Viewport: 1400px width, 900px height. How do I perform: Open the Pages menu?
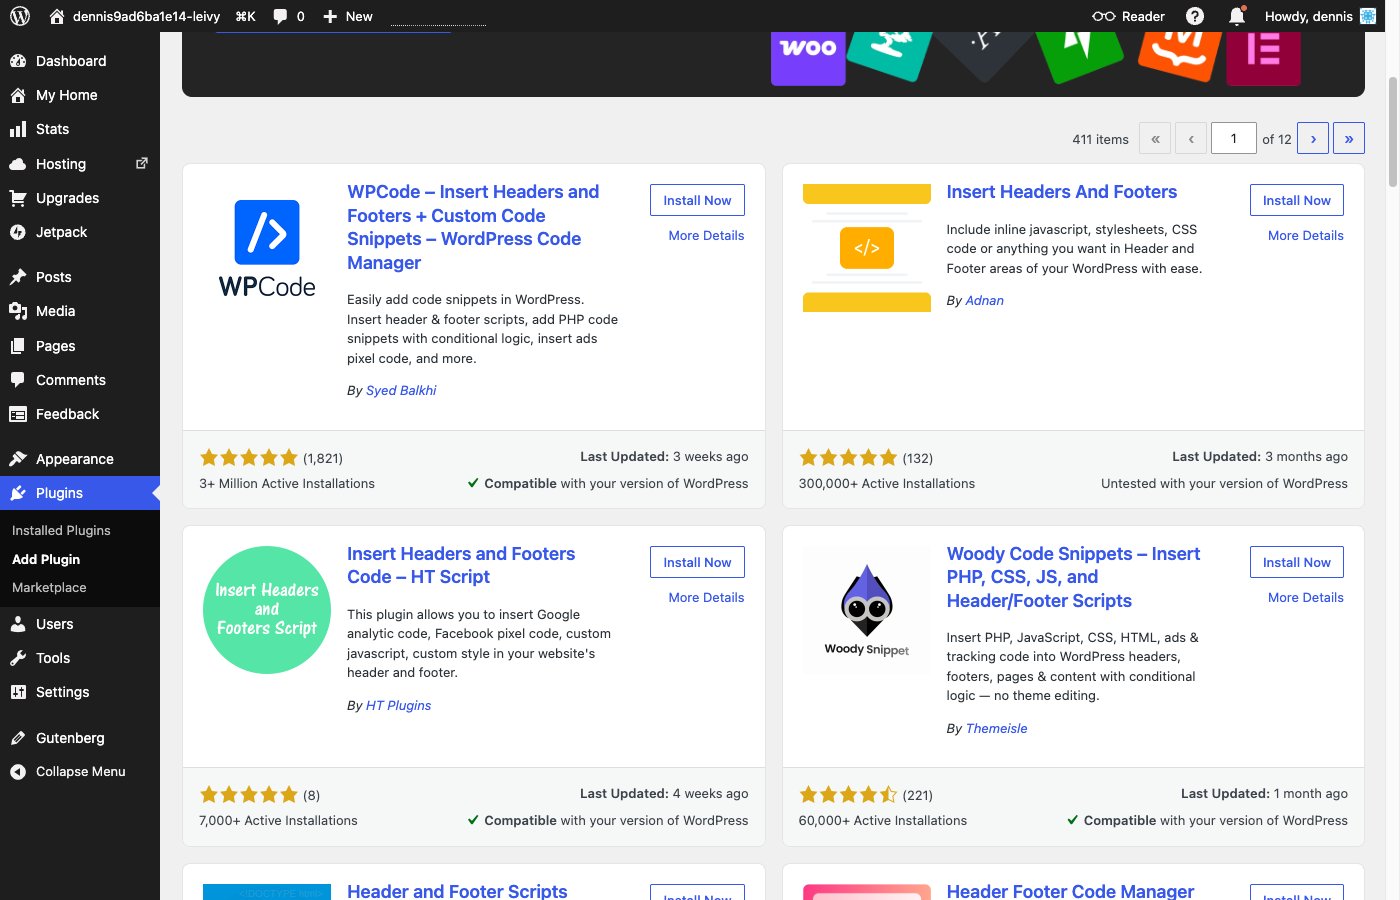[x=80, y=346]
